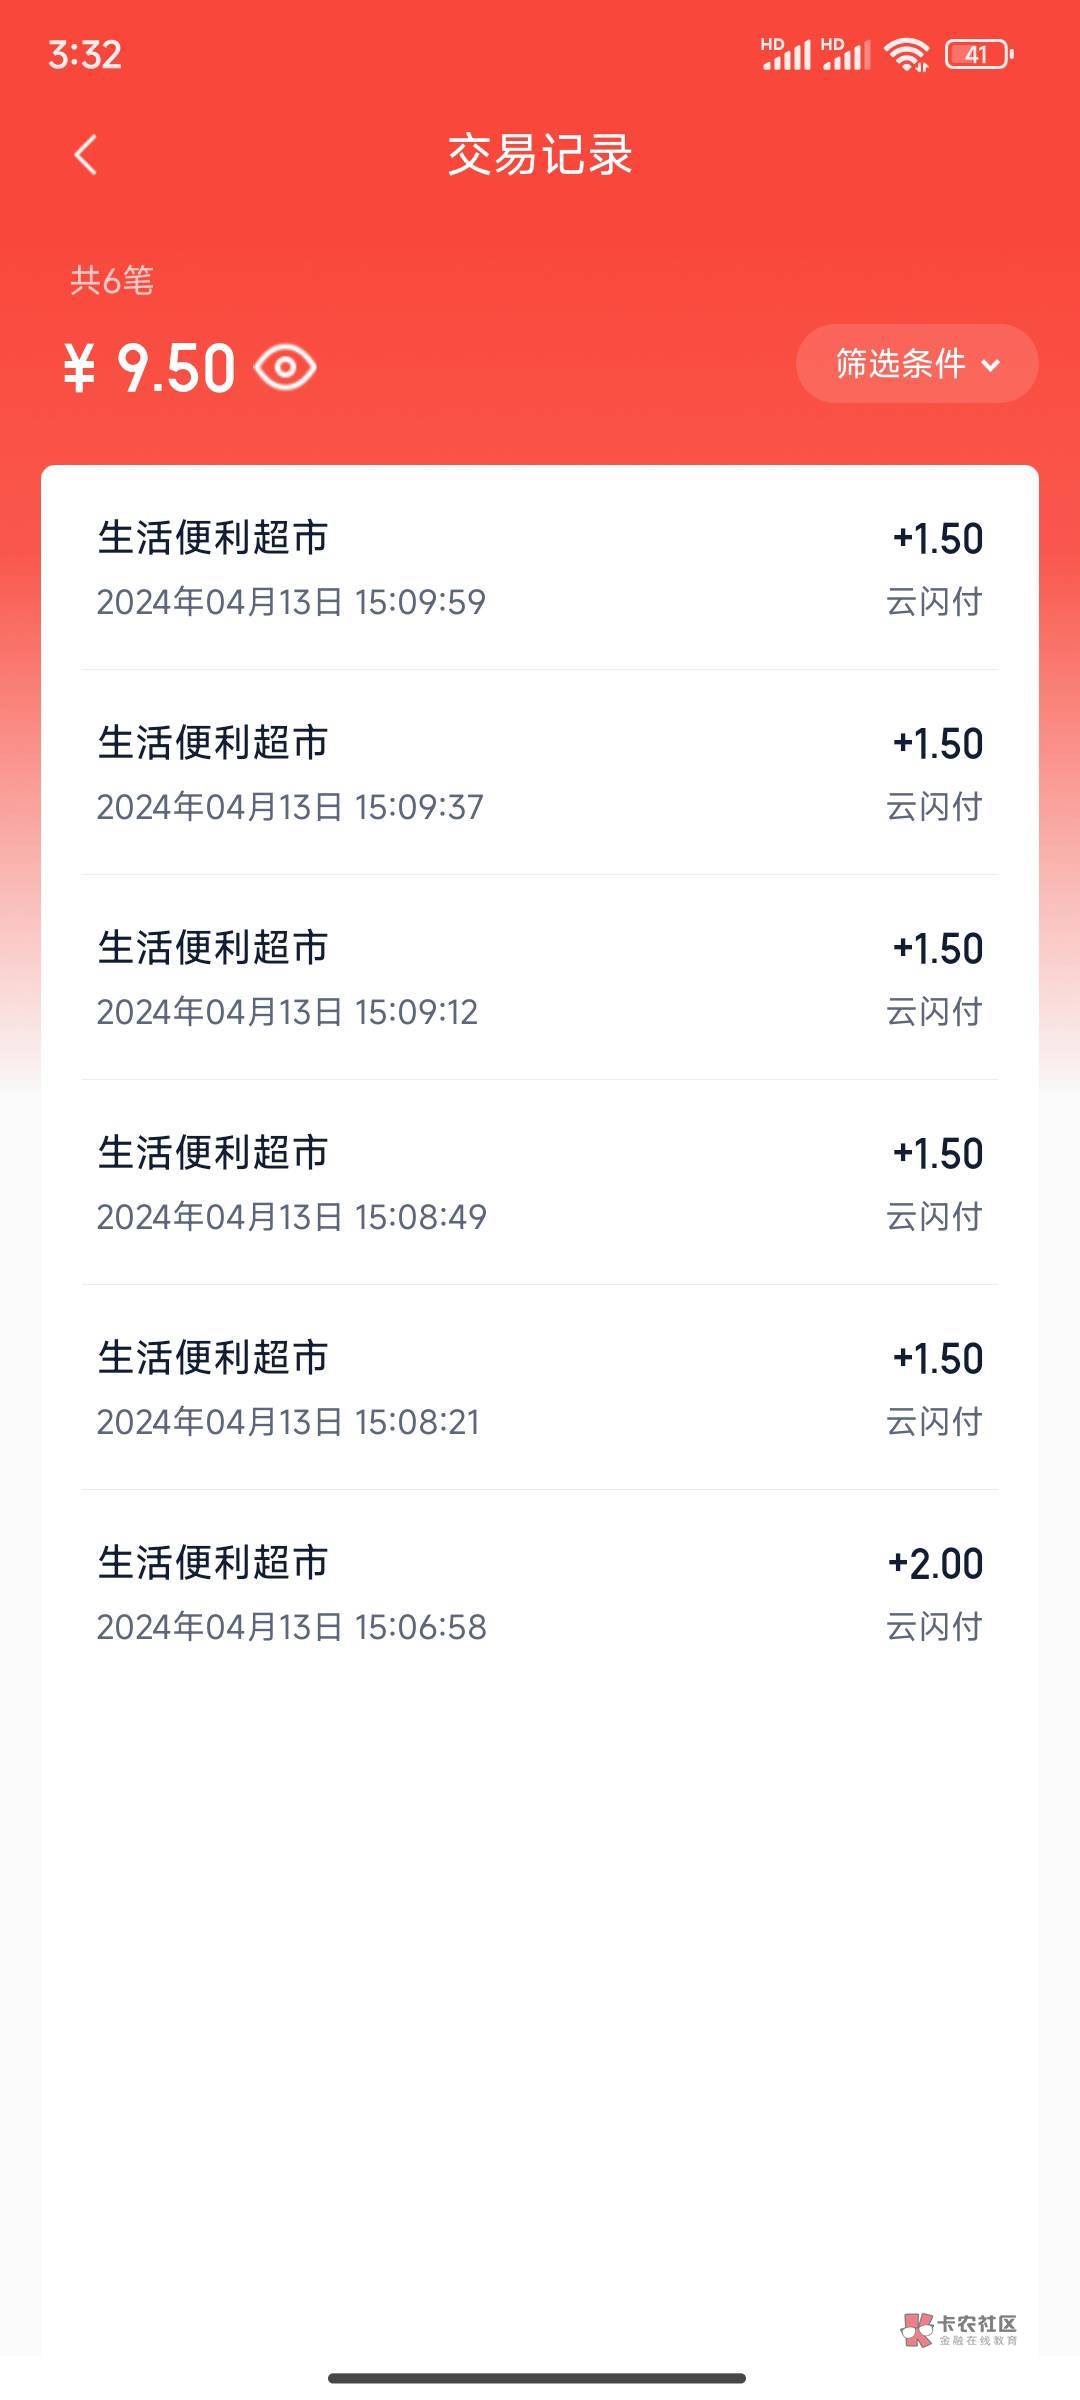Tap the first HD signal strength icon
This screenshot has height=2400, width=1080.
coord(785,54)
